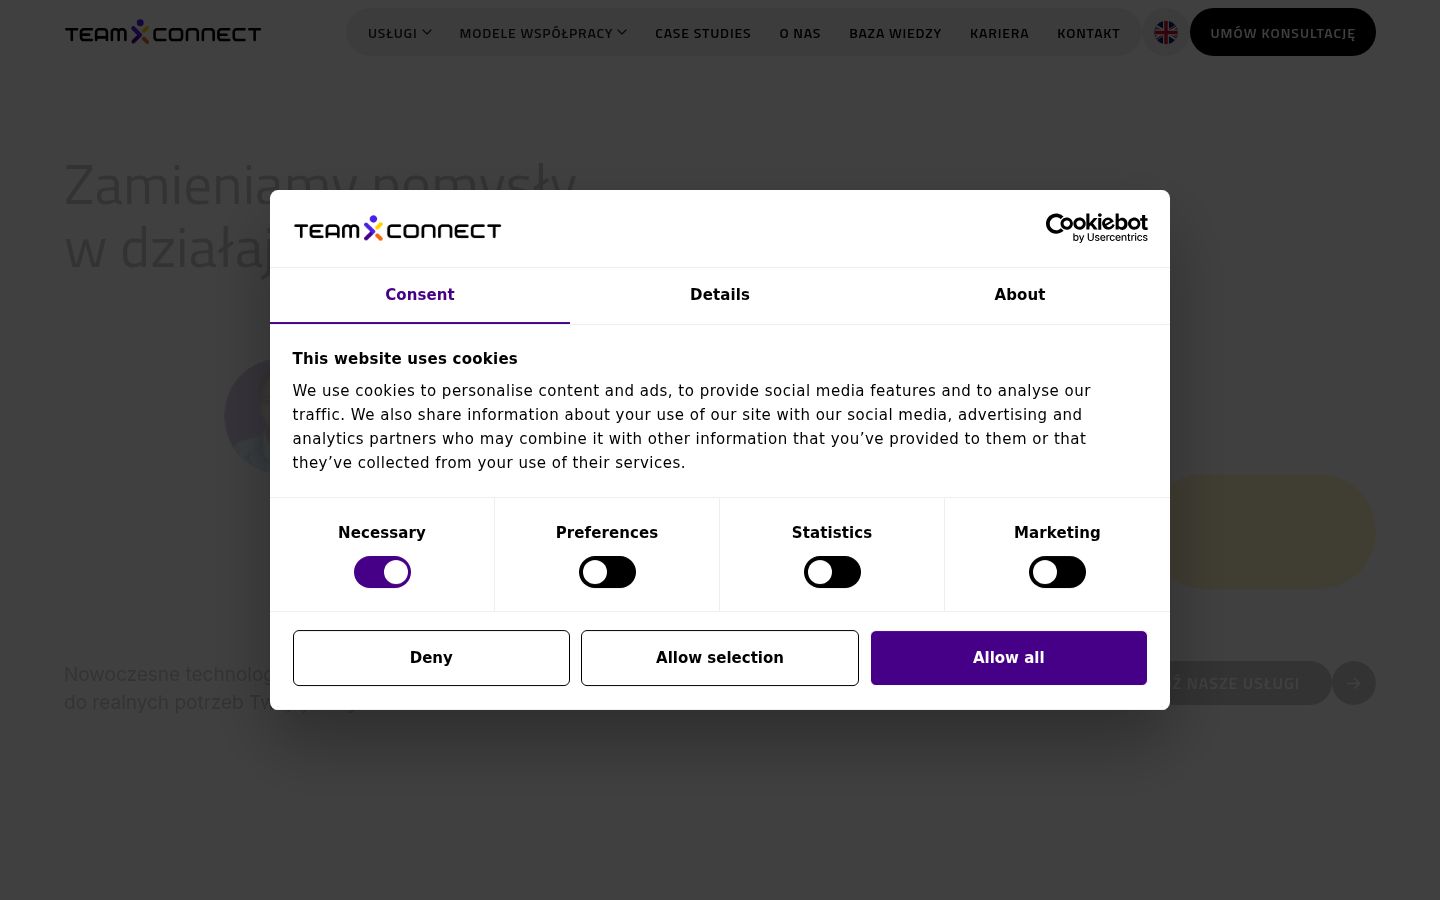
Task: Switch to the Details tab
Action: [x=720, y=295]
